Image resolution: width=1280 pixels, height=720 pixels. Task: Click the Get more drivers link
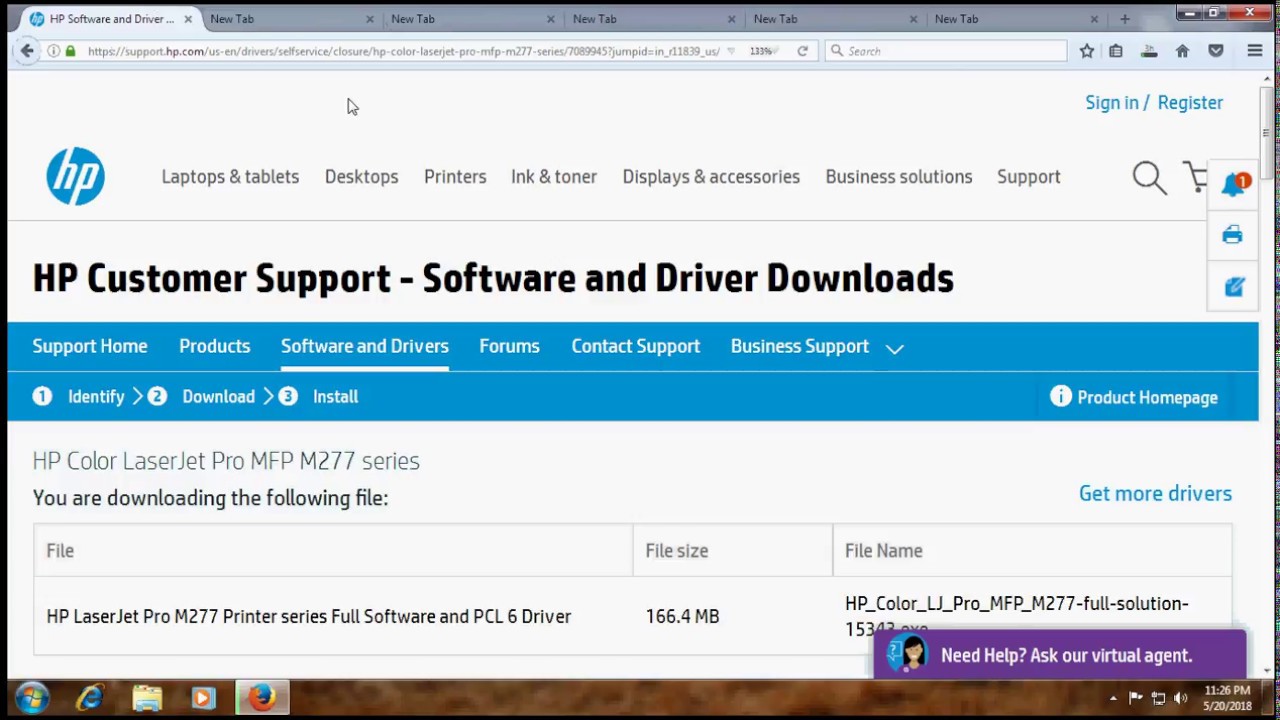[x=1155, y=493]
